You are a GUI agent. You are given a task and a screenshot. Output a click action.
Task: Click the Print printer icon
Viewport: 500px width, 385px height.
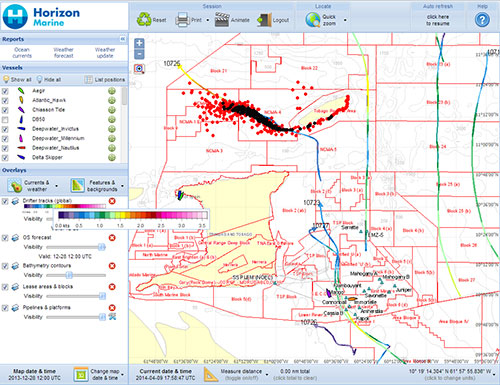pyautogui.click(x=183, y=20)
